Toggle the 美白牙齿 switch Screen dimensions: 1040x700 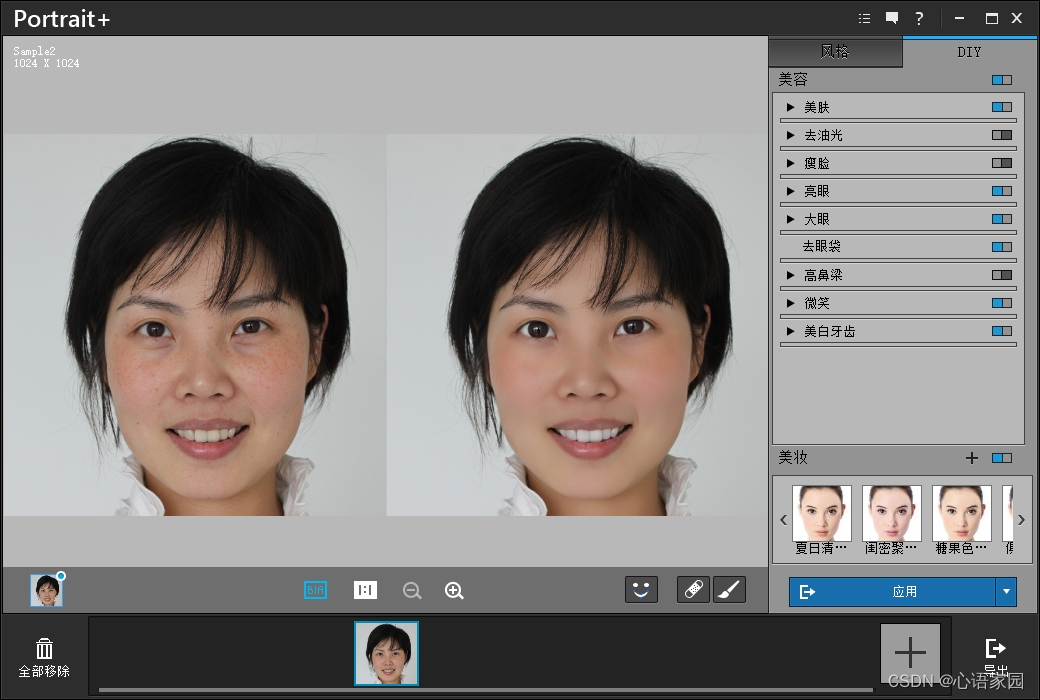1002,331
